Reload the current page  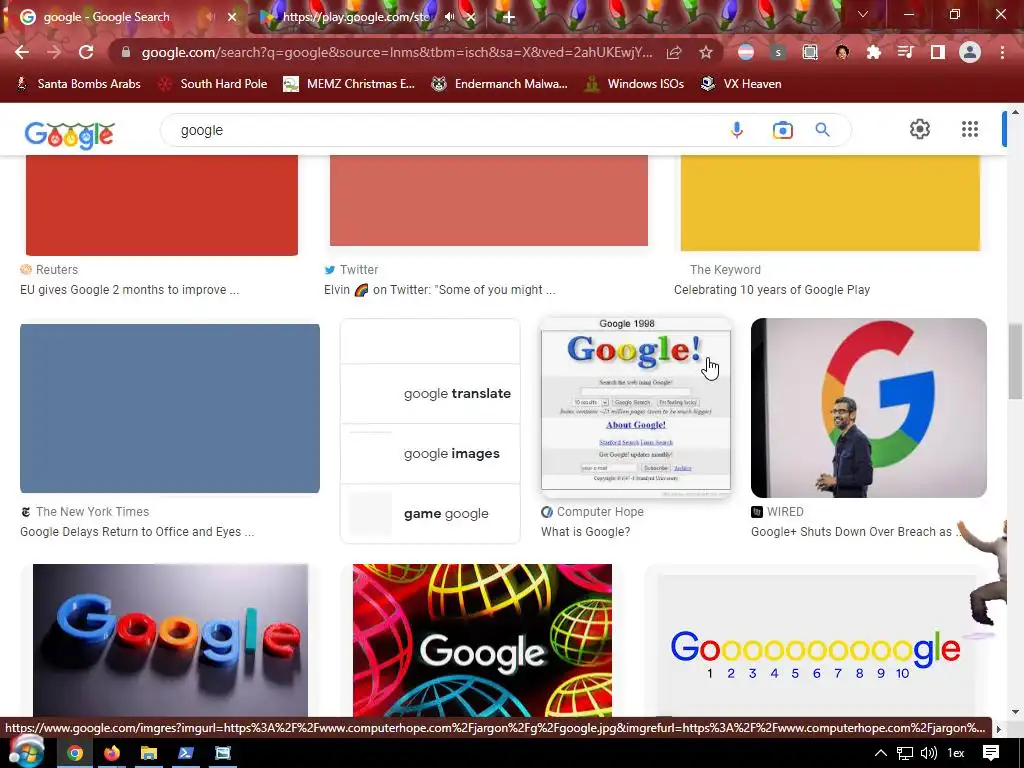coord(86,52)
